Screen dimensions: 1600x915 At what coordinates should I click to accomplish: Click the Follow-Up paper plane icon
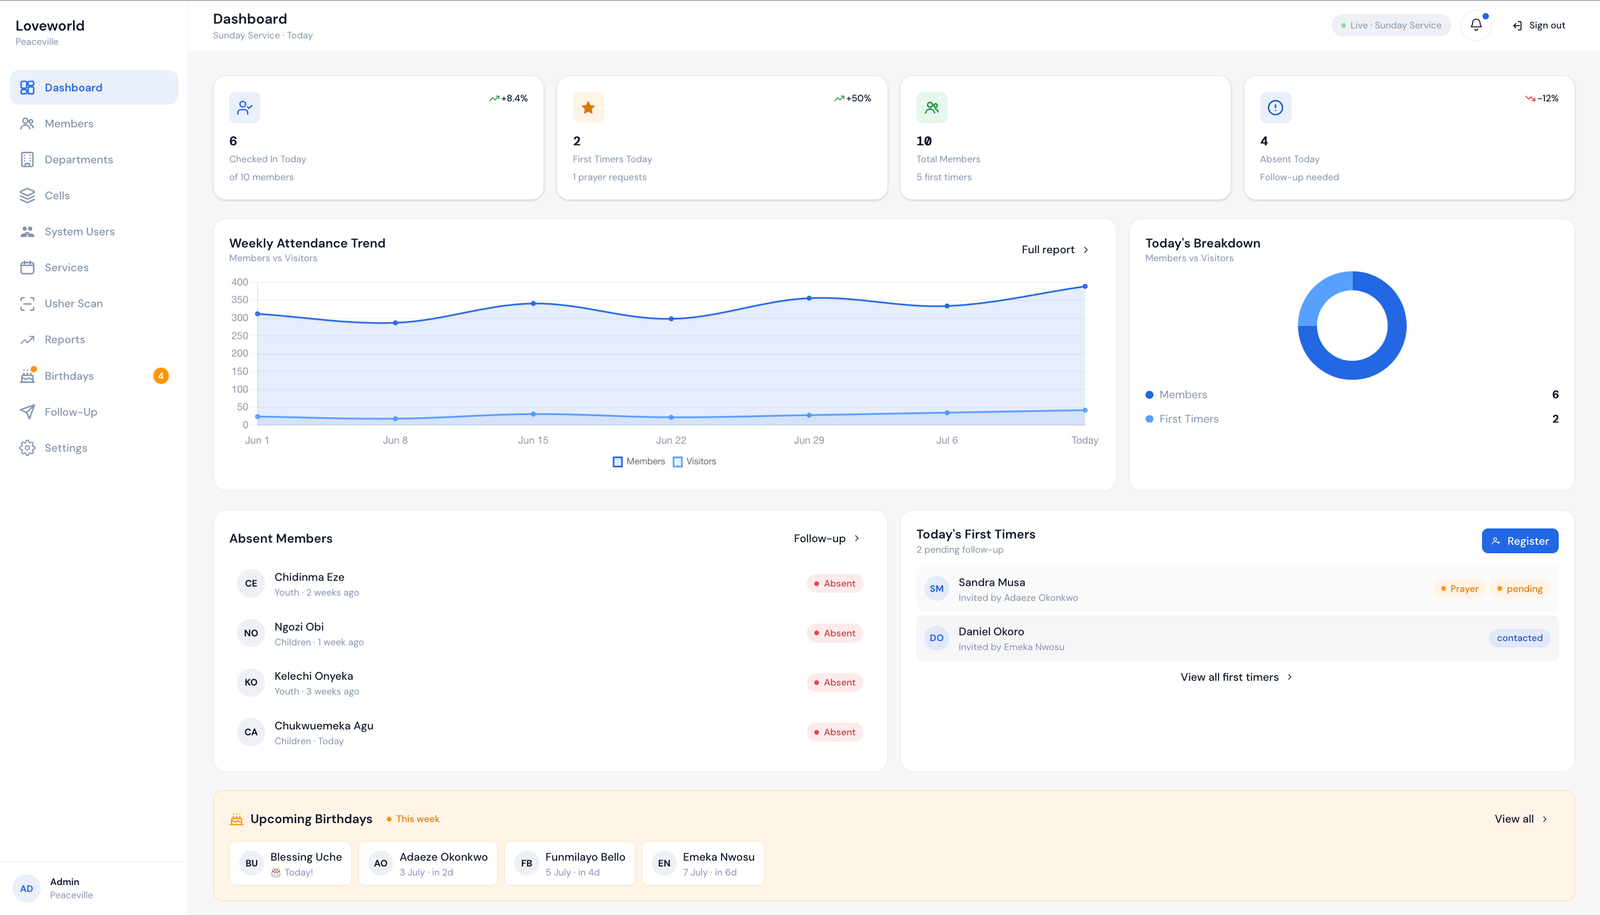point(27,412)
